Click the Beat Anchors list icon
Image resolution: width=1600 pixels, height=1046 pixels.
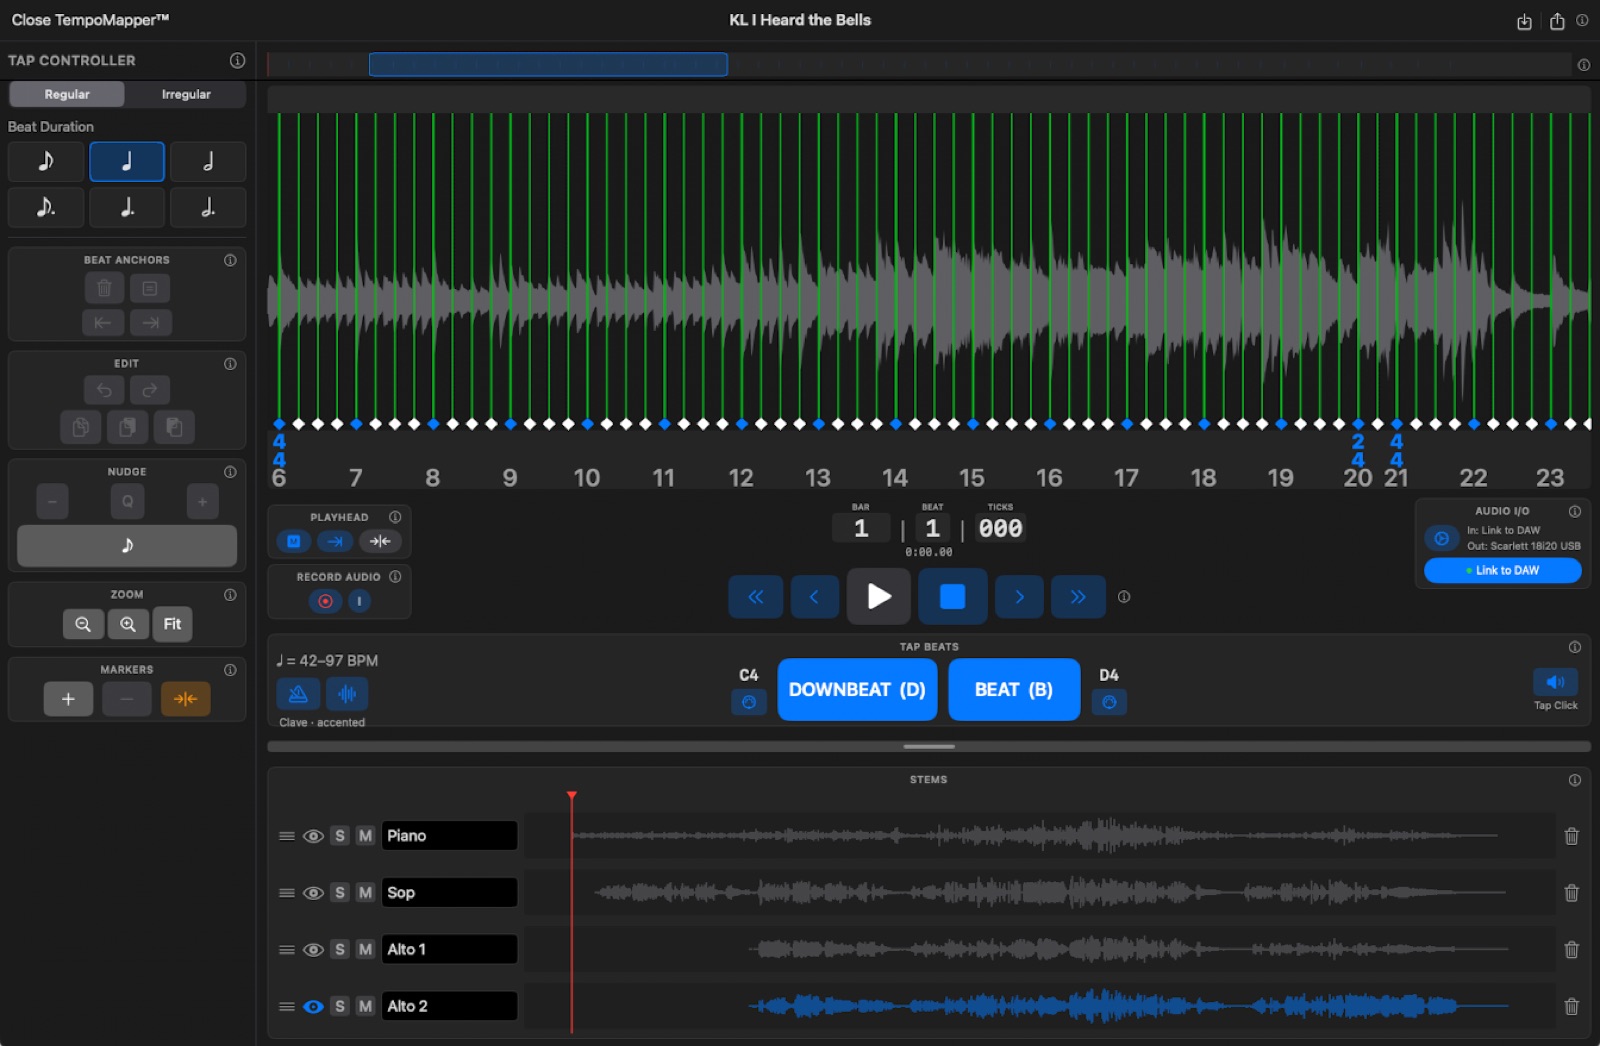coord(150,289)
